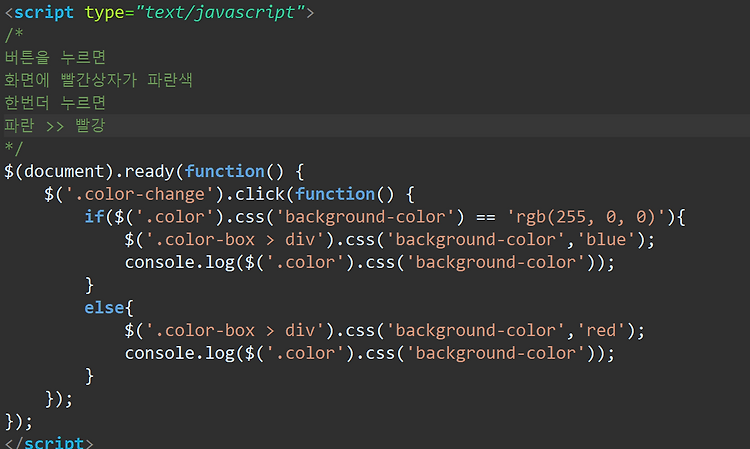Click the "$(document).ready" call
This screenshot has height=449, width=750.
(x=89, y=171)
